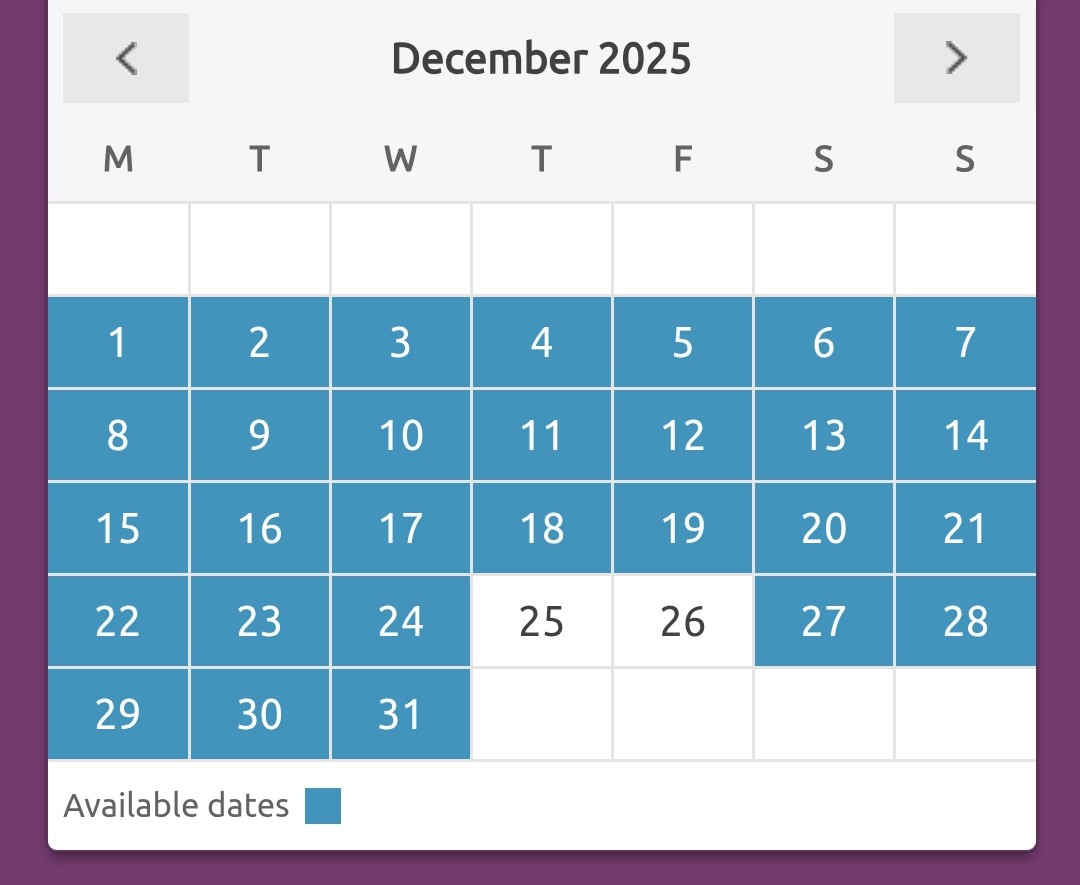Click the Available dates blue swatch
Screen dimensions: 1080x885
pos(323,806)
